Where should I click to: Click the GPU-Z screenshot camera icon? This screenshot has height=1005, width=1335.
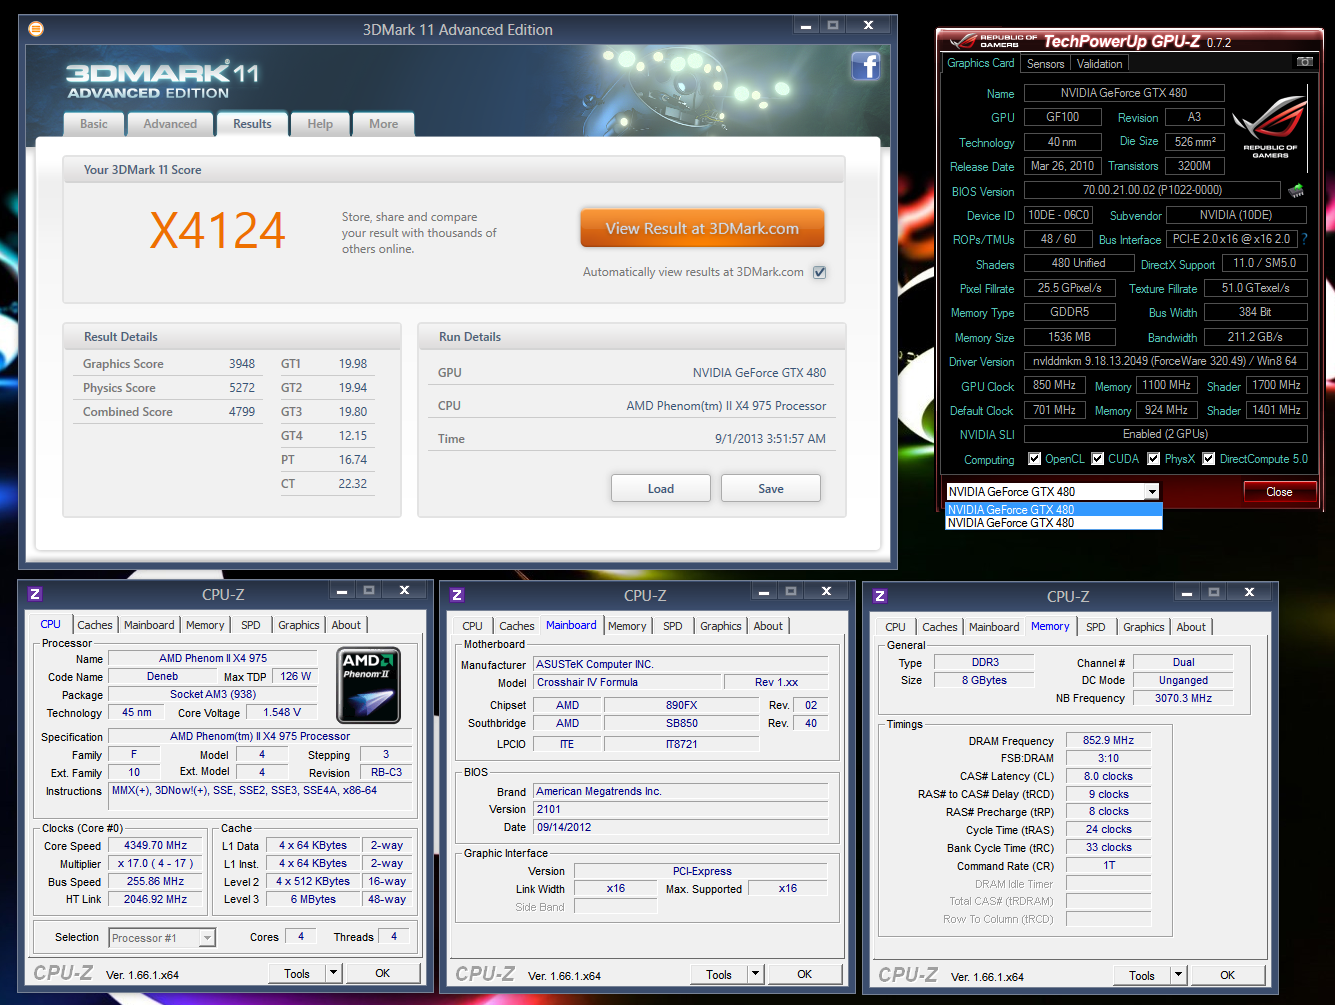point(1304,62)
